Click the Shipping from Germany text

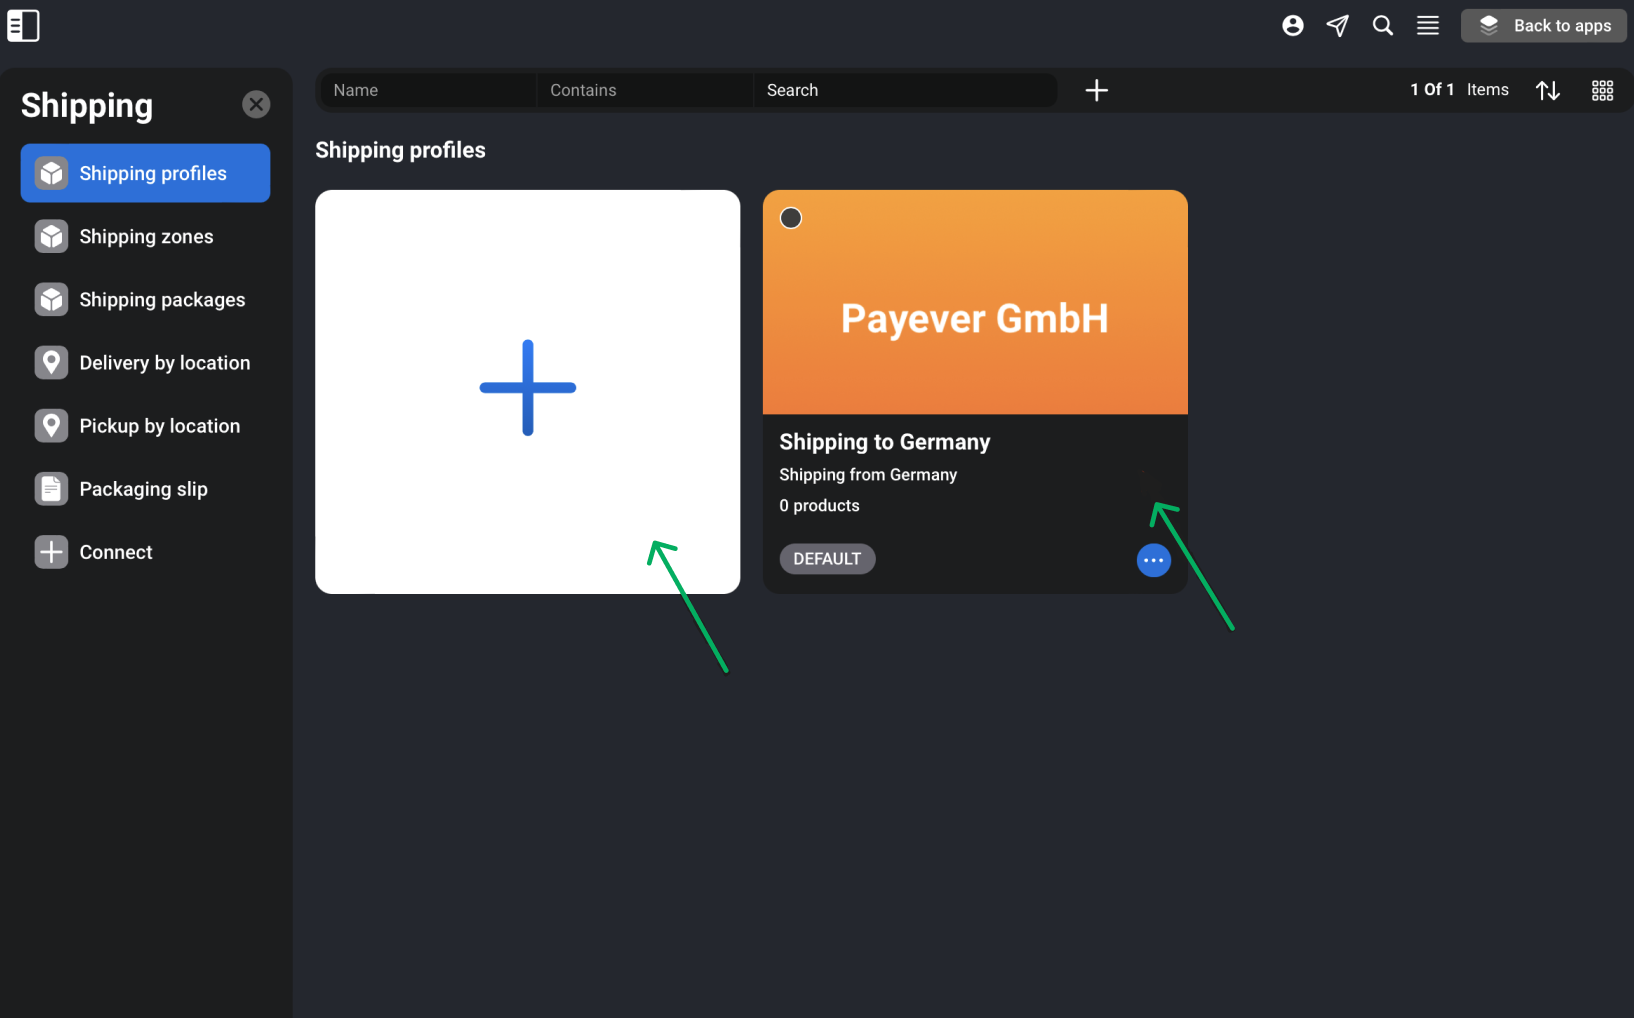(868, 475)
